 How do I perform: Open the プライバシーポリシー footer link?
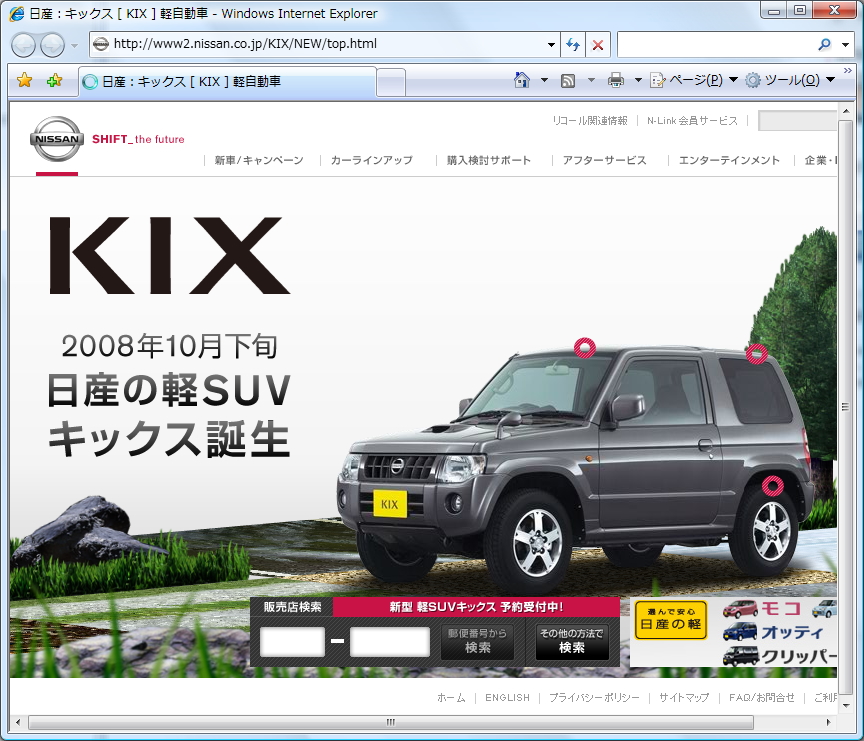(x=594, y=697)
